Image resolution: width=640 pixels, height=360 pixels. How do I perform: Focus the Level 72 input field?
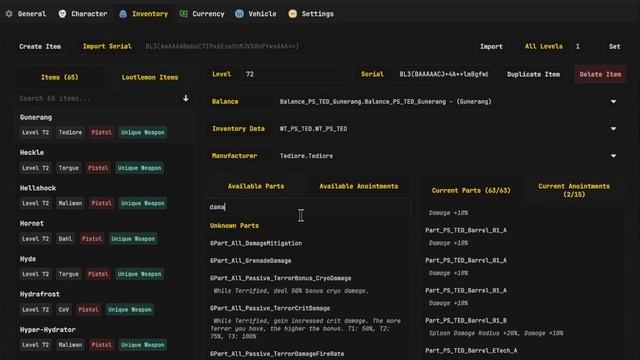291,74
